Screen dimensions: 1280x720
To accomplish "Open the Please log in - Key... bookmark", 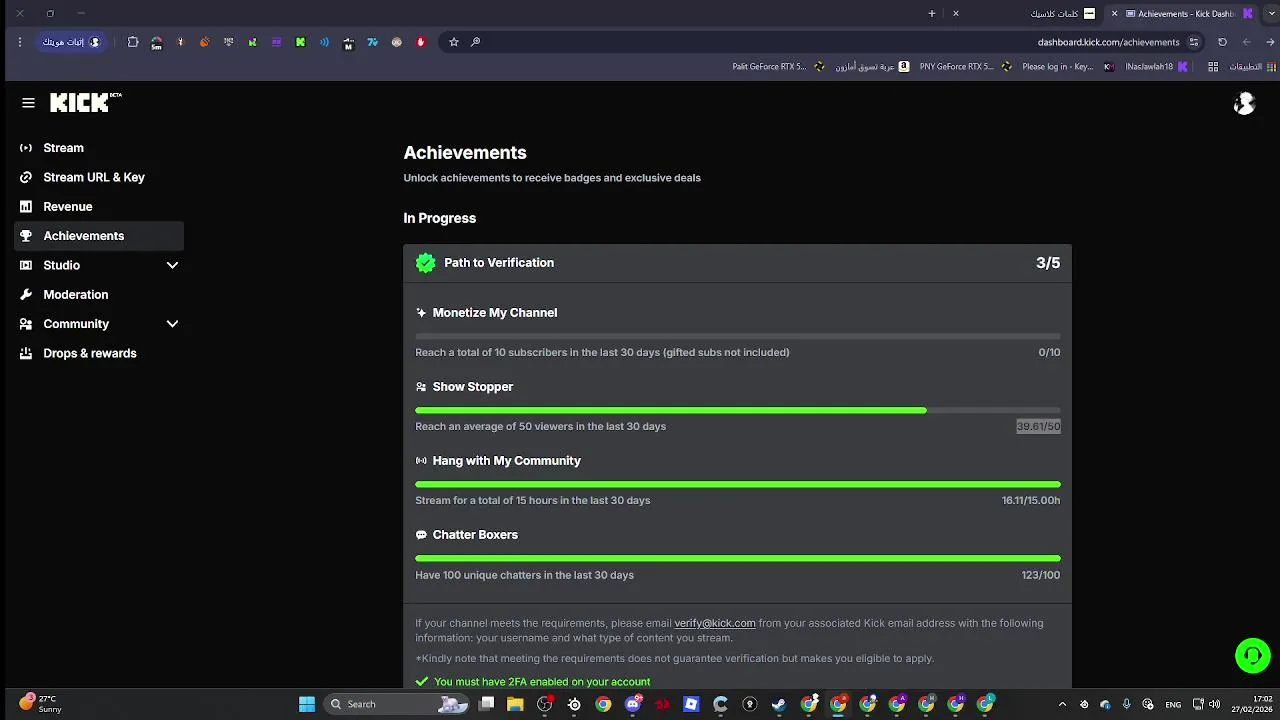I will (x=1067, y=67).
